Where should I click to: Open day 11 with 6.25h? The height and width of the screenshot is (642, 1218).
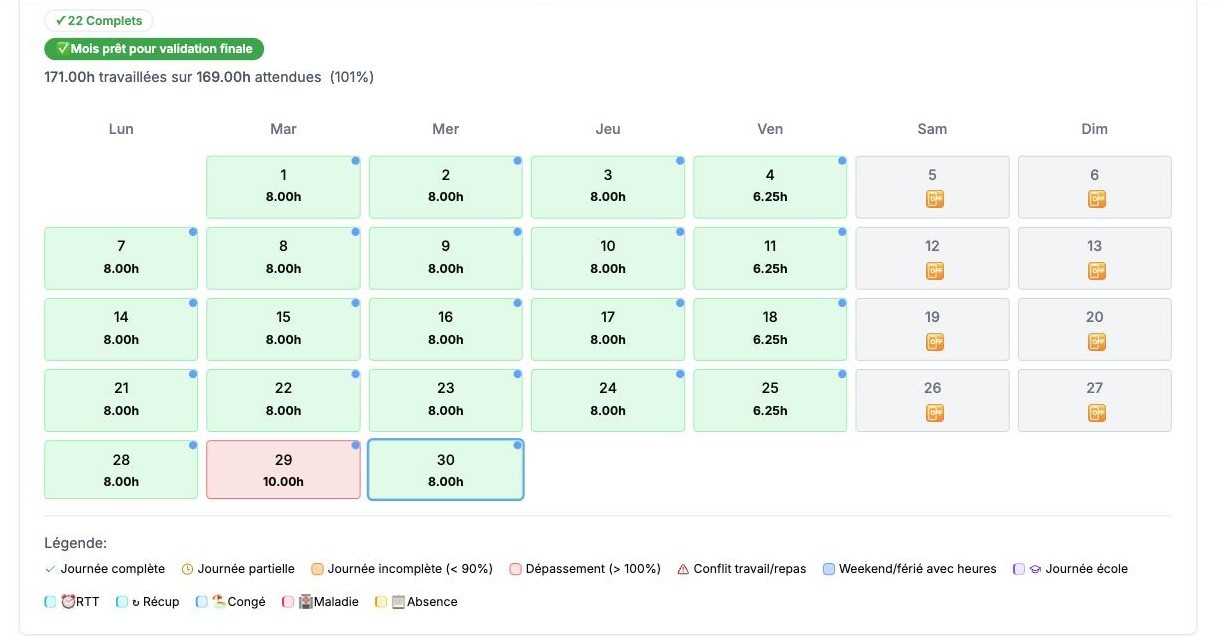click(x=770, y=258)
